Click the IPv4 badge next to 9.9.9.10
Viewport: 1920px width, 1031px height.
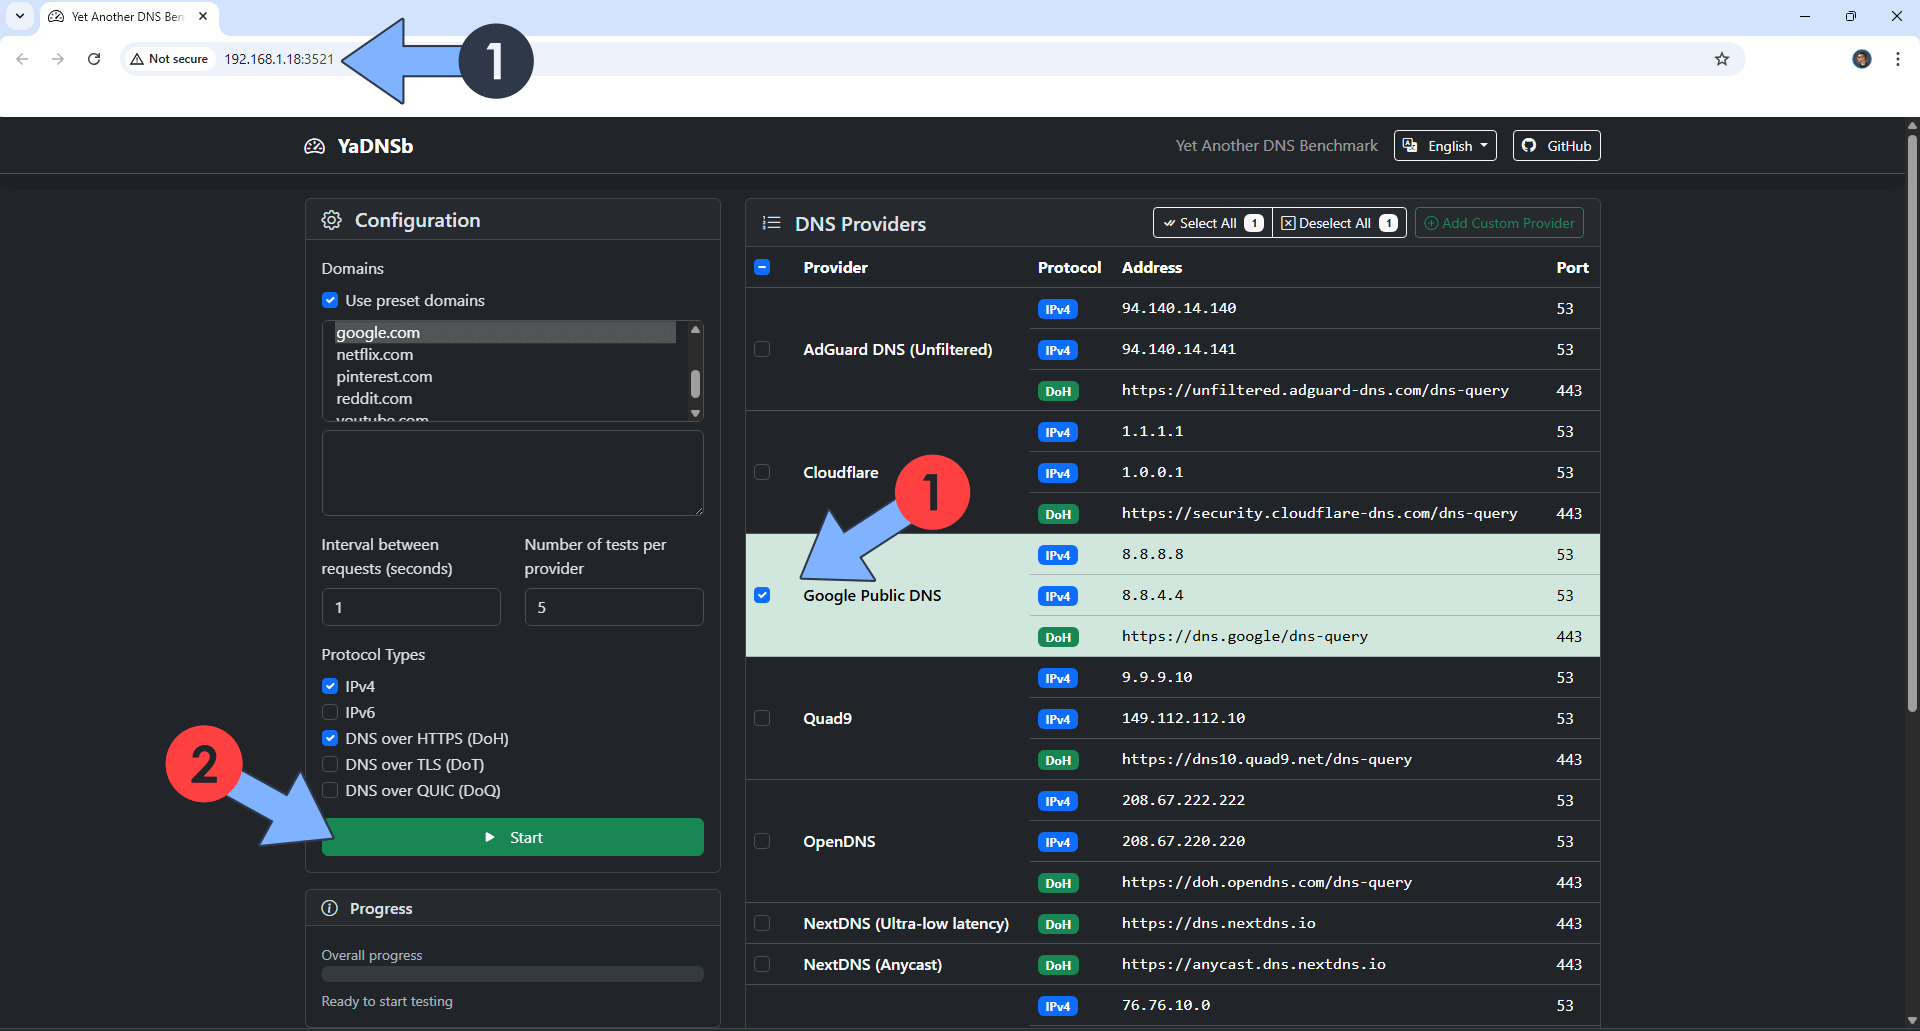(1058, 678)
